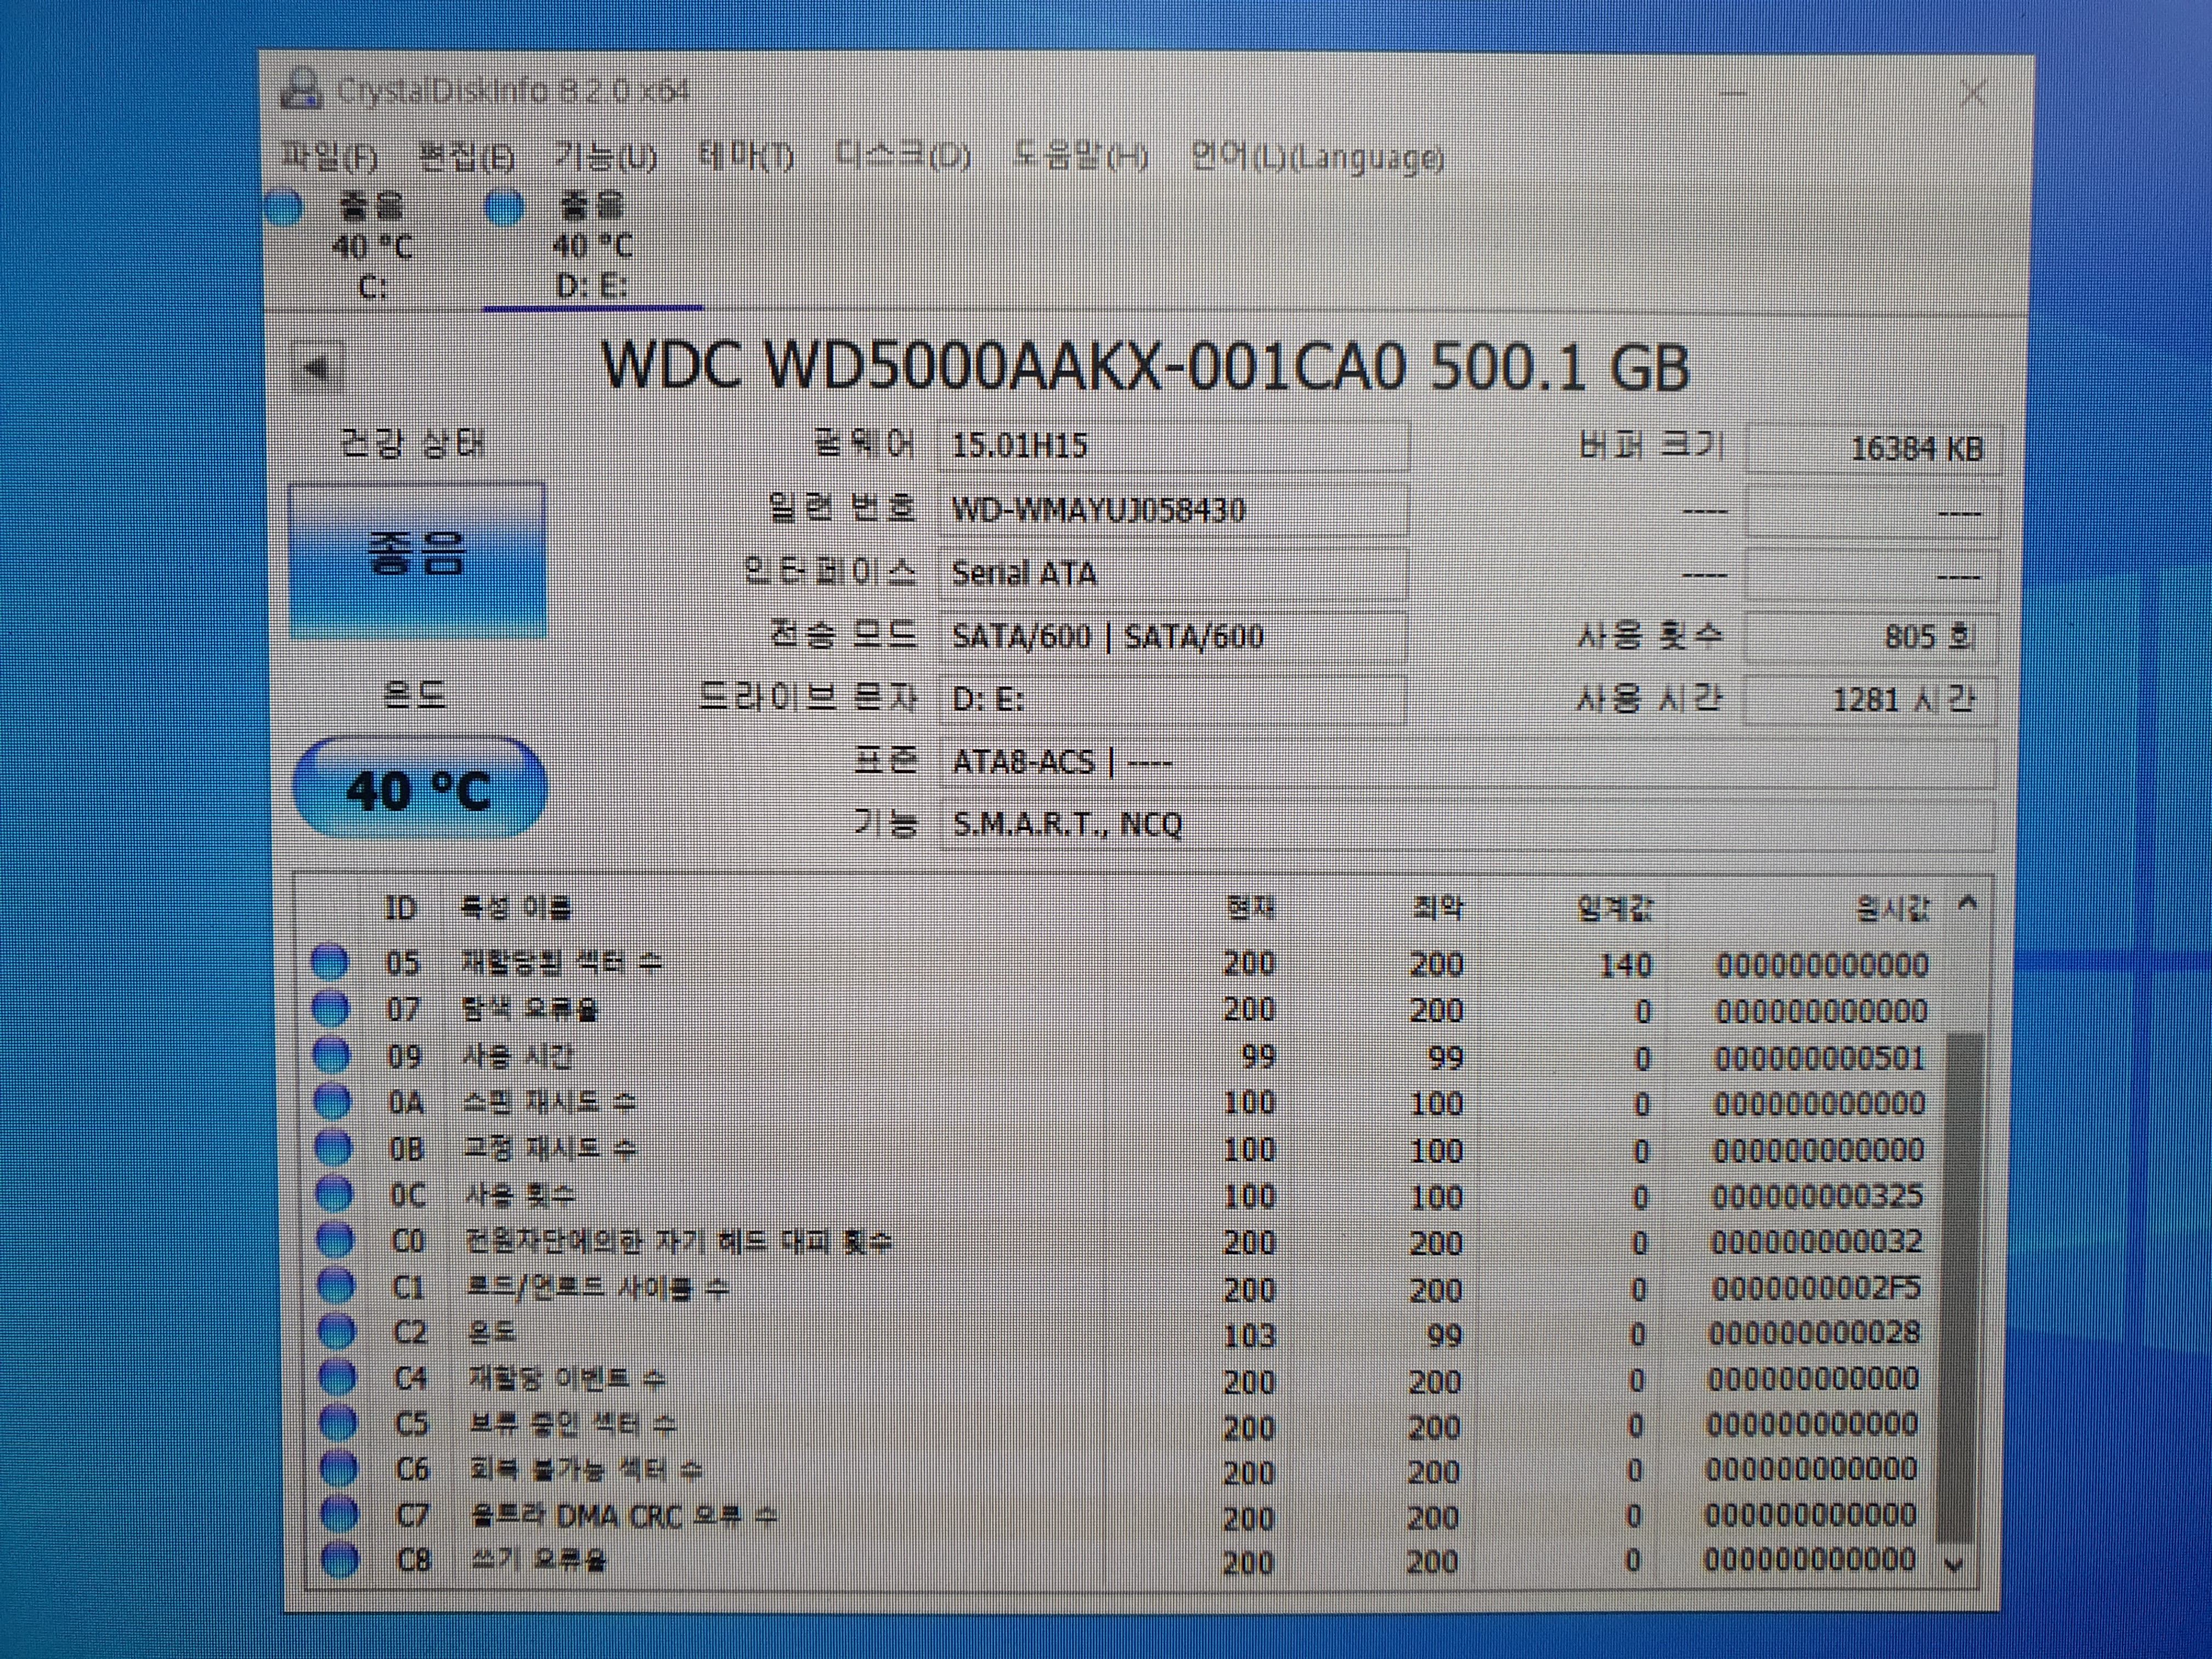Viewport: 2212px width, 1659px height.
Task: Close the CrystalDiskInfo window
Action: (1973, 95)
